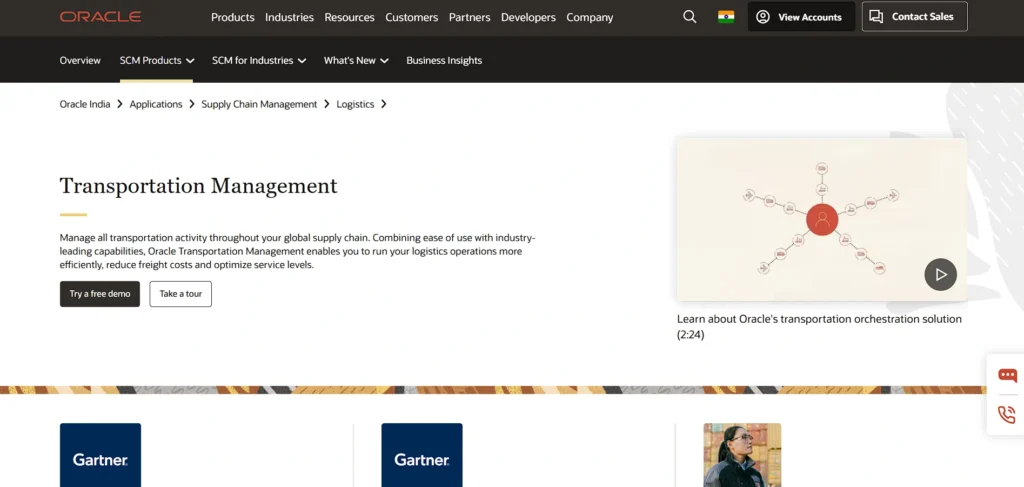Click the Take a tour button
The height and width of the screenshot is (487, 1024).
180,294
